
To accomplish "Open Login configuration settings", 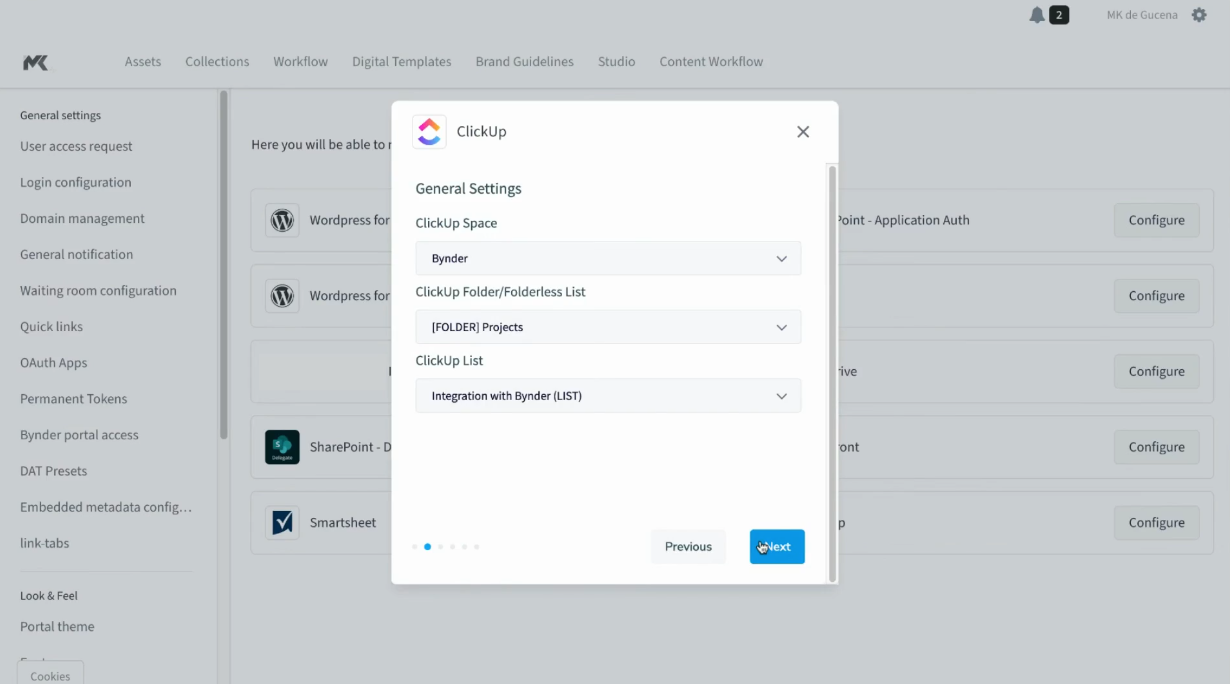I will [x=76, y=182].
